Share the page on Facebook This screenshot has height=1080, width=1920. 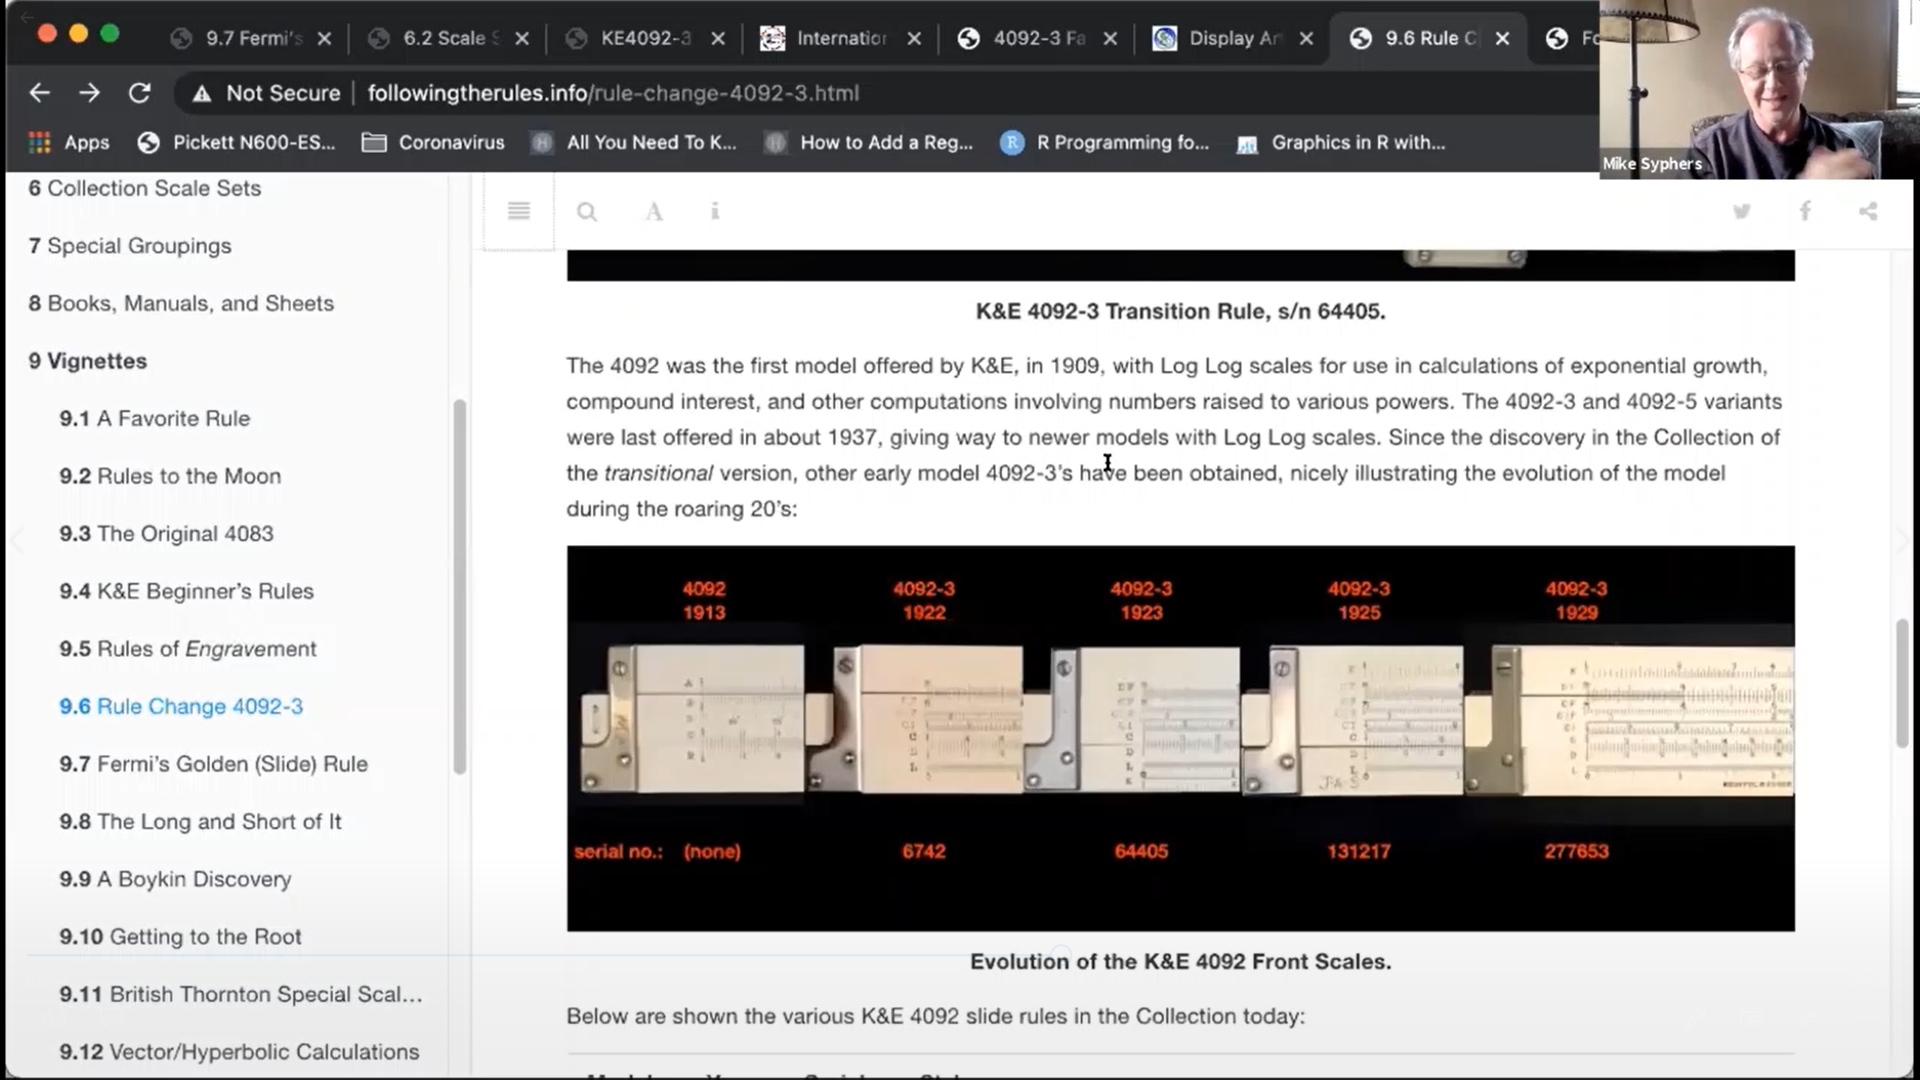point(1805,211)
